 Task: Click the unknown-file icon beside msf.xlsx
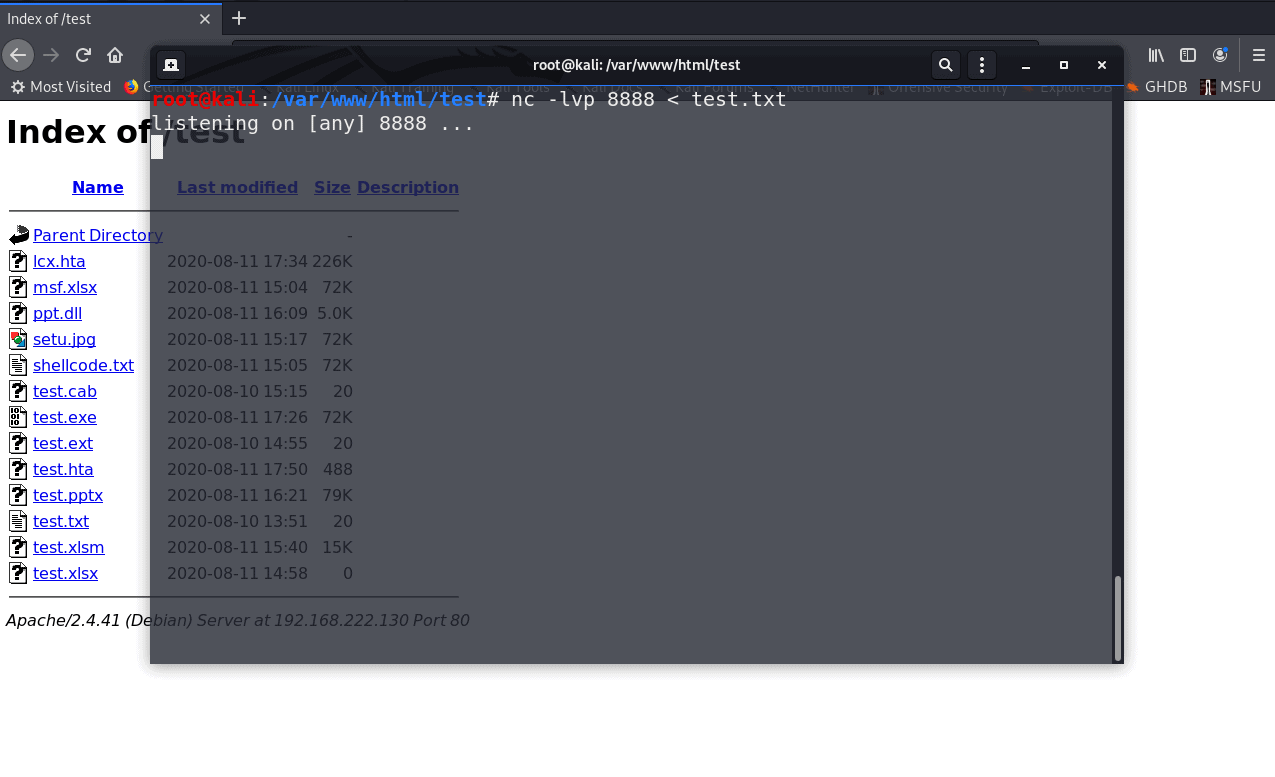coord(18,287)
